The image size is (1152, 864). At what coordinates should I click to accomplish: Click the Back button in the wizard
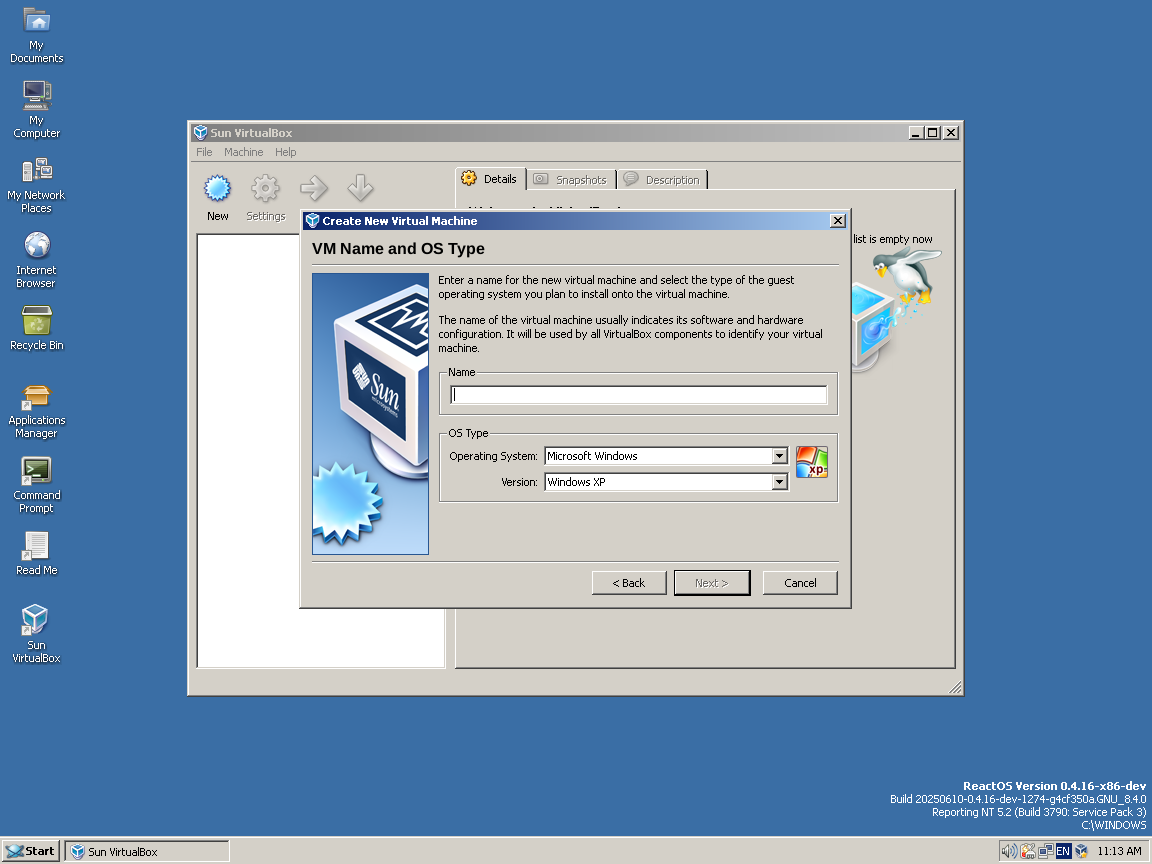point(629,583)
